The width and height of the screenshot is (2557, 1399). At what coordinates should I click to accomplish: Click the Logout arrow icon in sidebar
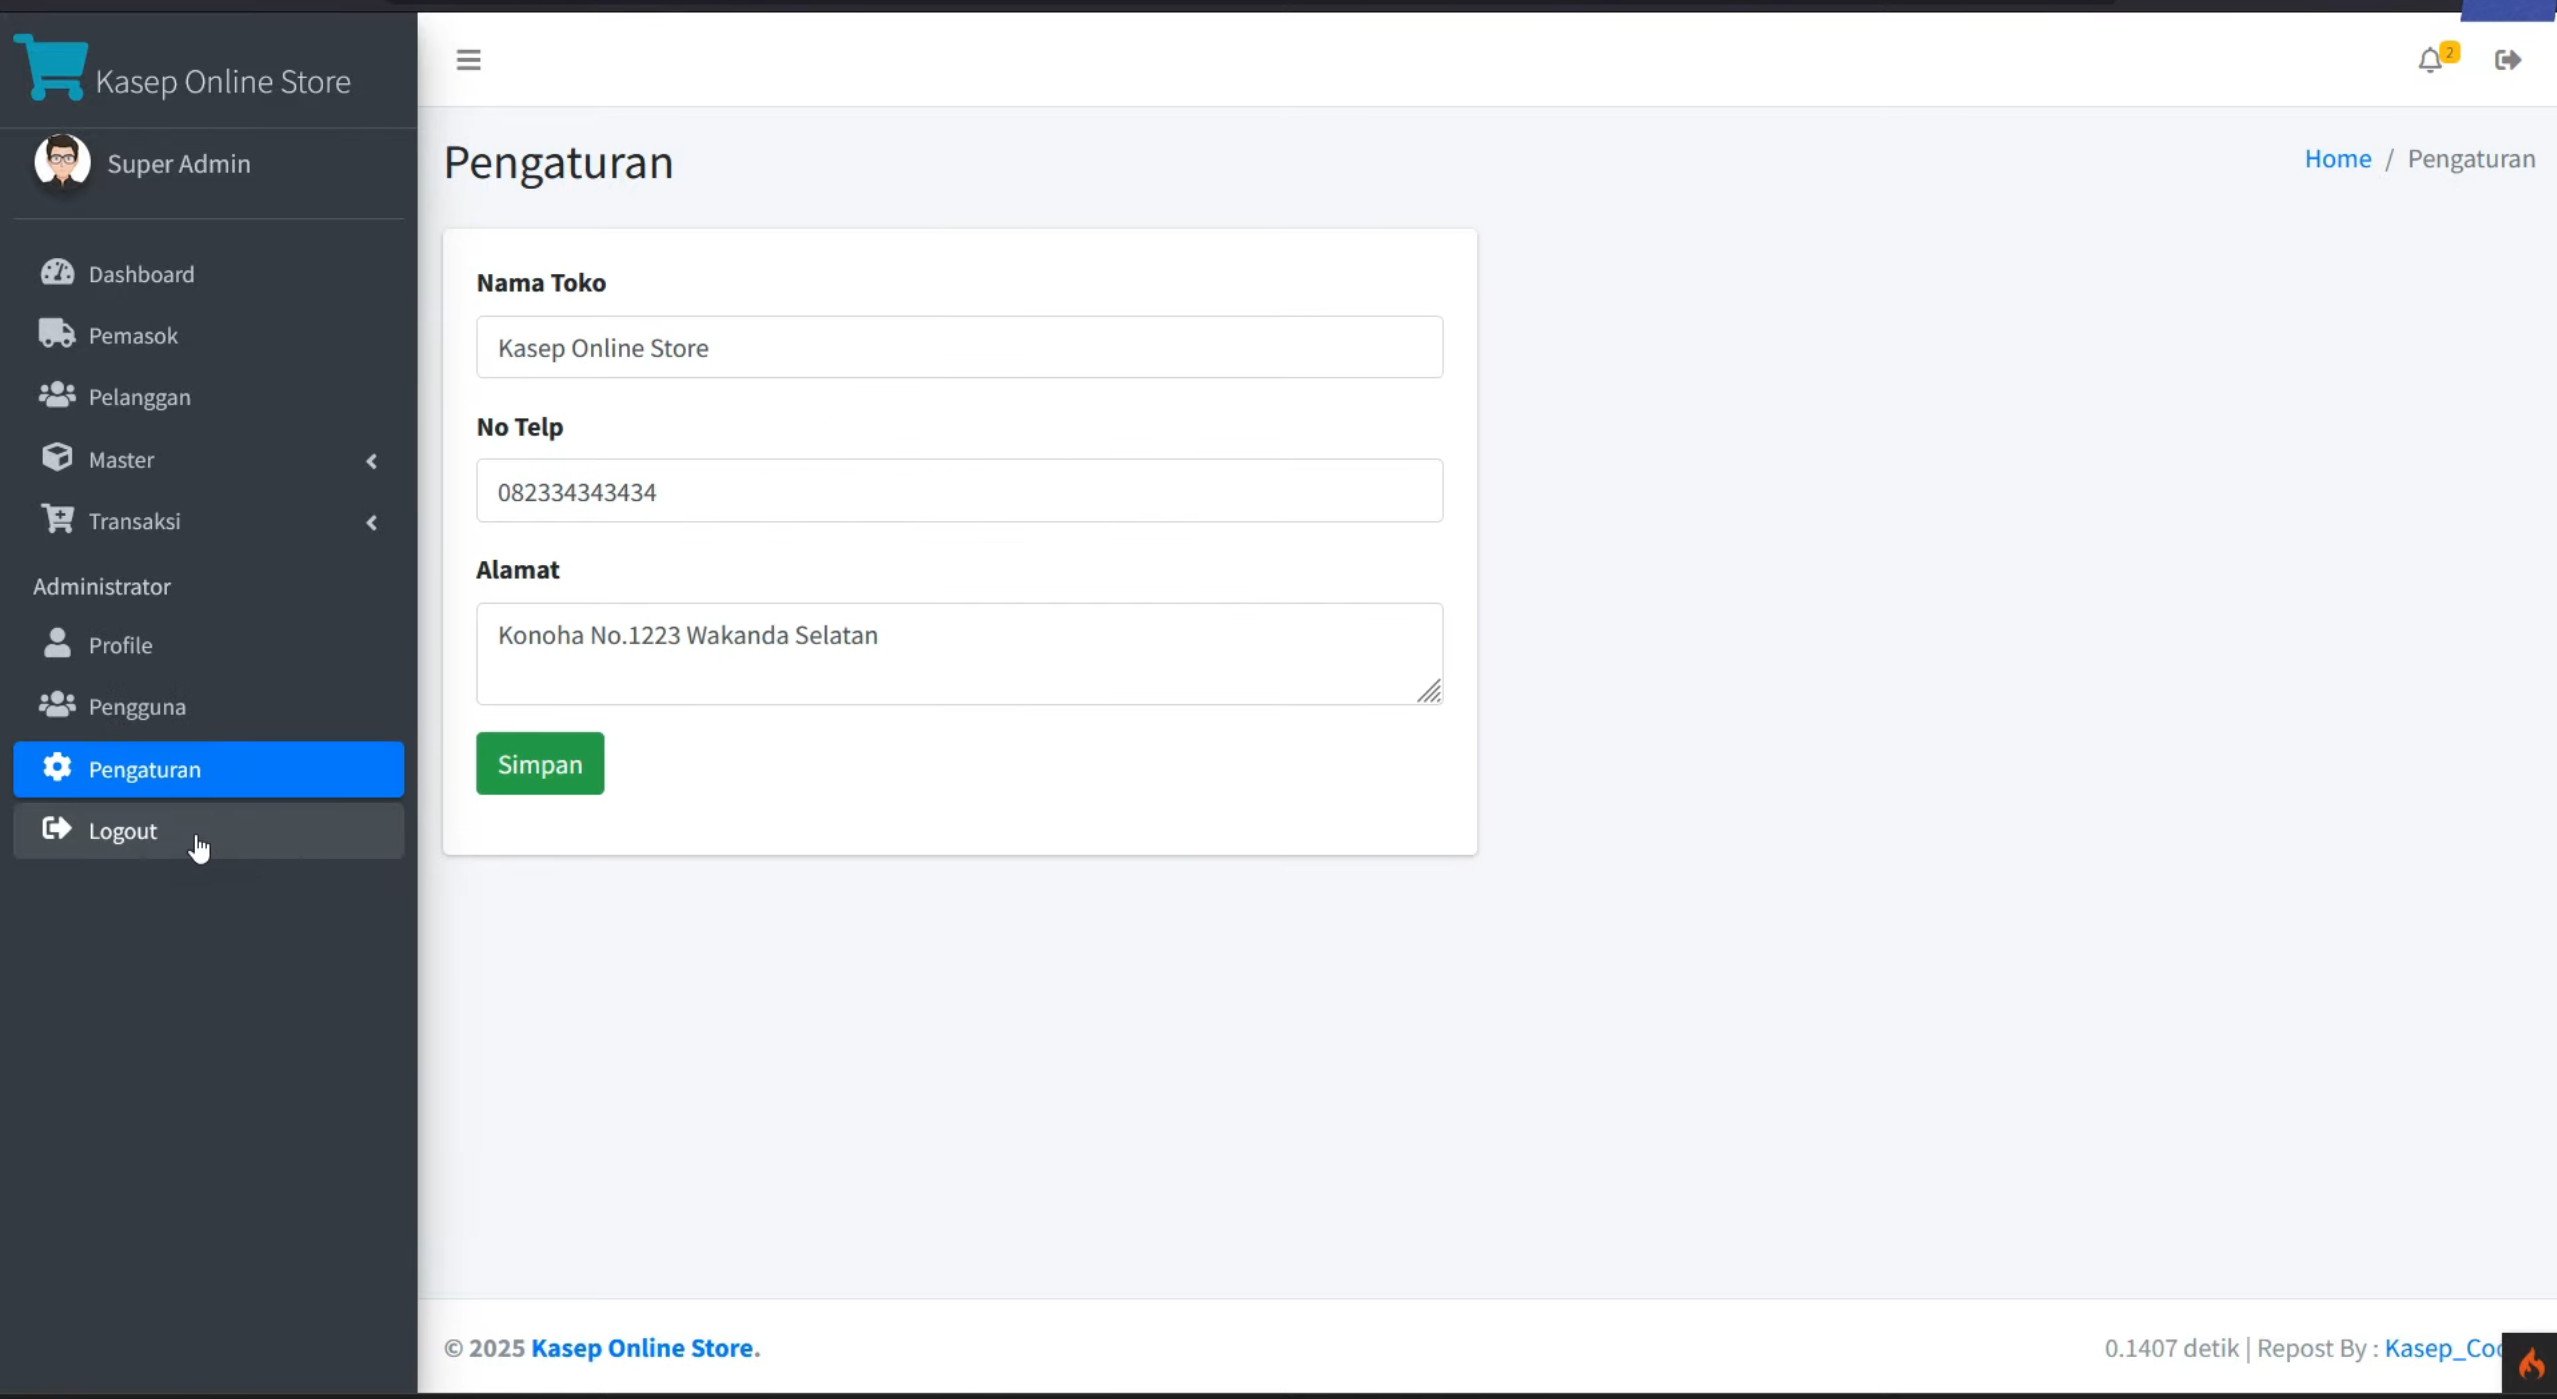coord(57,829)
